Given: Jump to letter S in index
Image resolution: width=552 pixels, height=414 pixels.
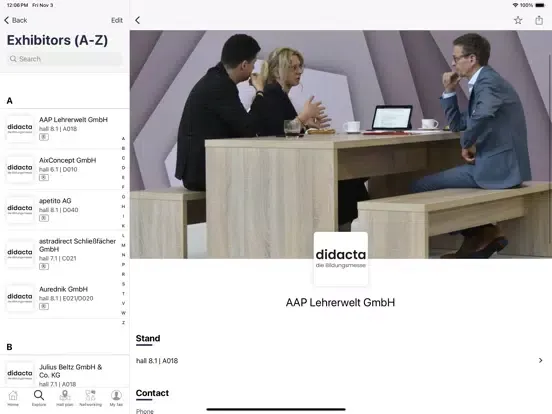Looking at the screenshot, I should pos(123,284).
